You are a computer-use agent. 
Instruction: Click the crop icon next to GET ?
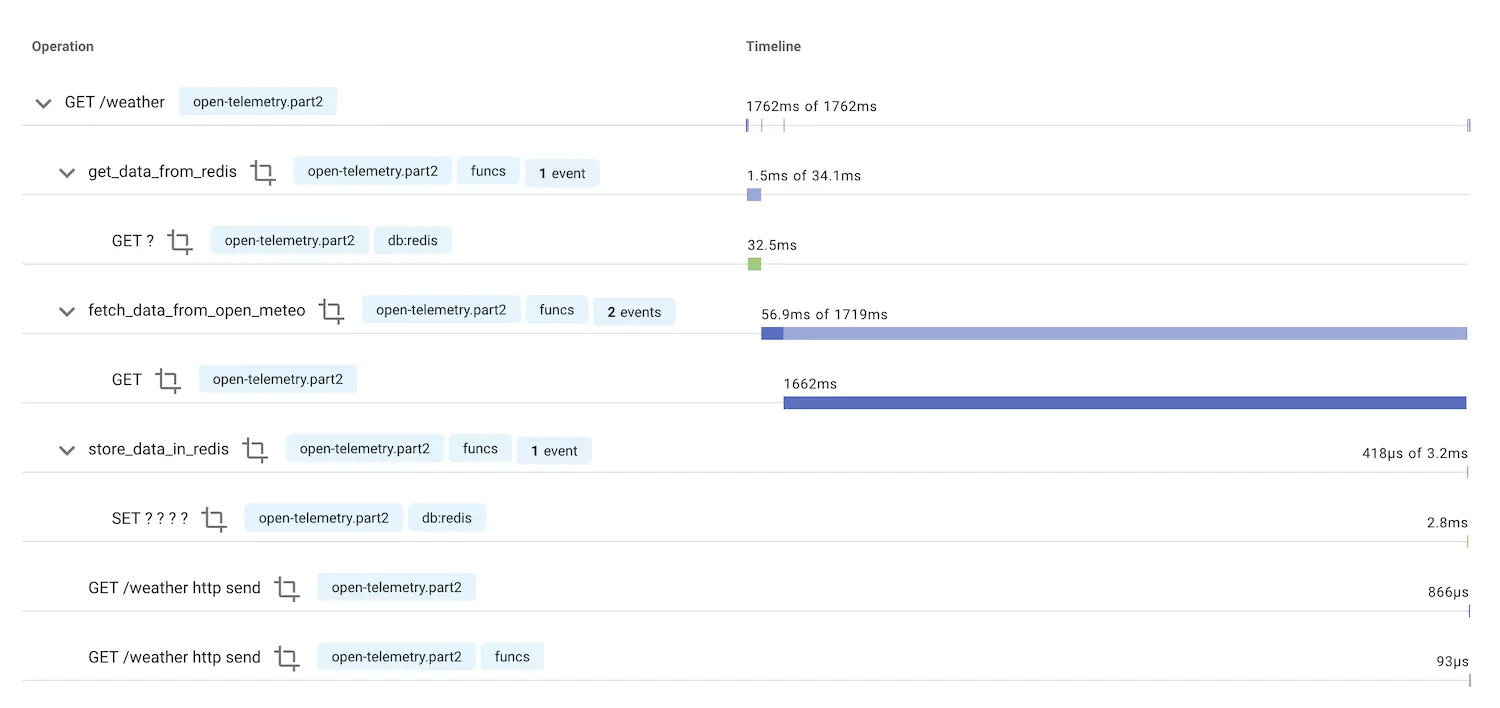pos(180,241)
